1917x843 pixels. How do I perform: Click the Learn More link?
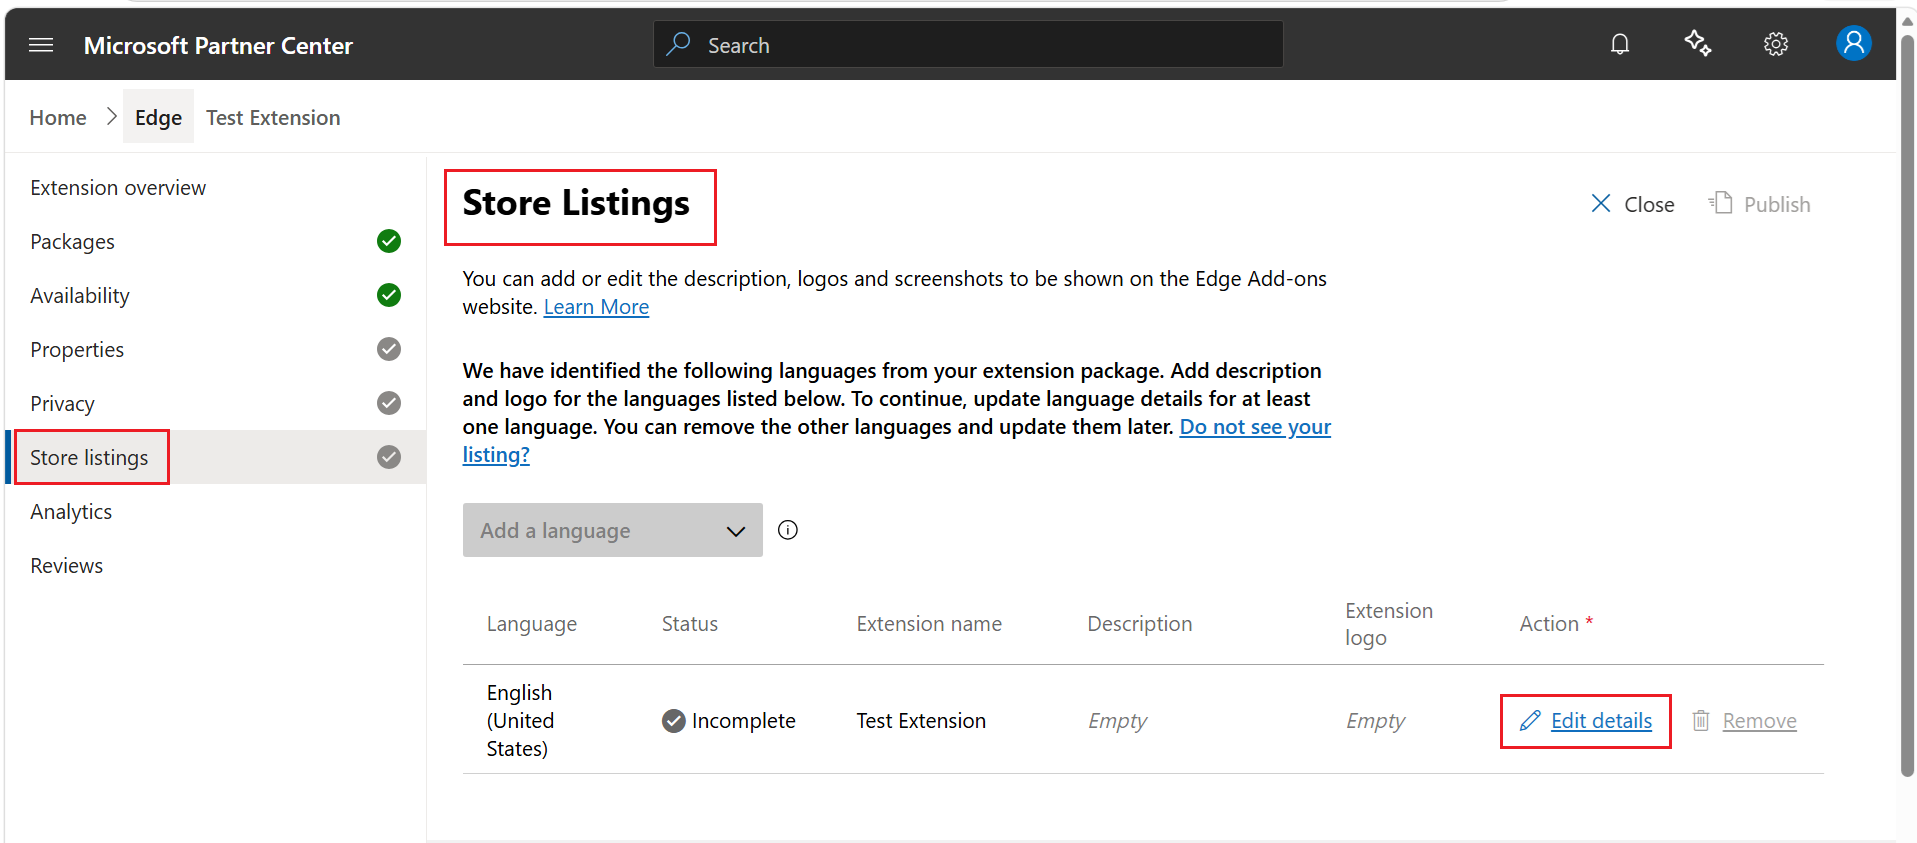596,307
